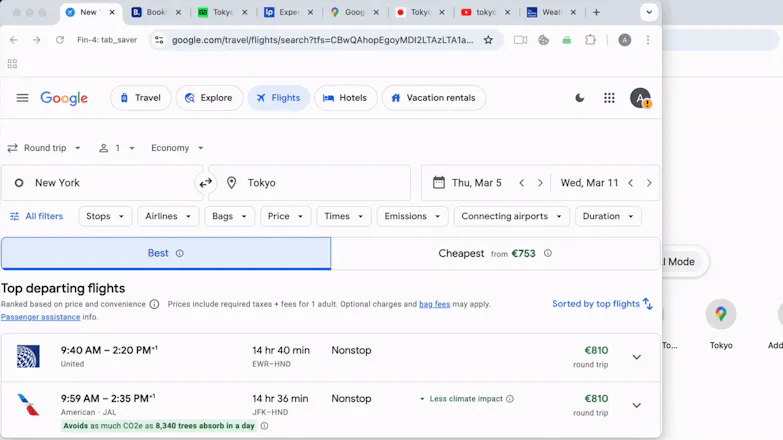Select the Cheapest from €753 tab
783x440 pixels.
point(495,253)
